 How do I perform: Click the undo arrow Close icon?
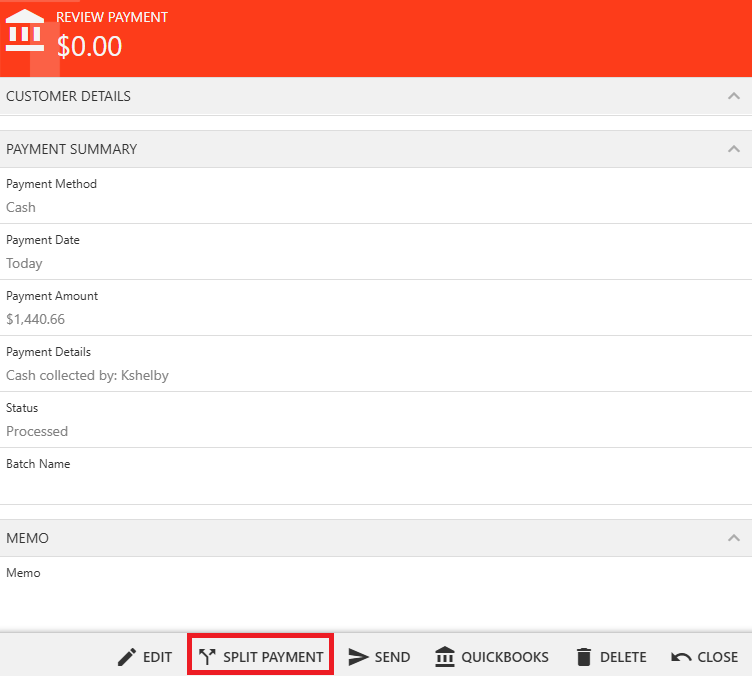pos(681,657)
